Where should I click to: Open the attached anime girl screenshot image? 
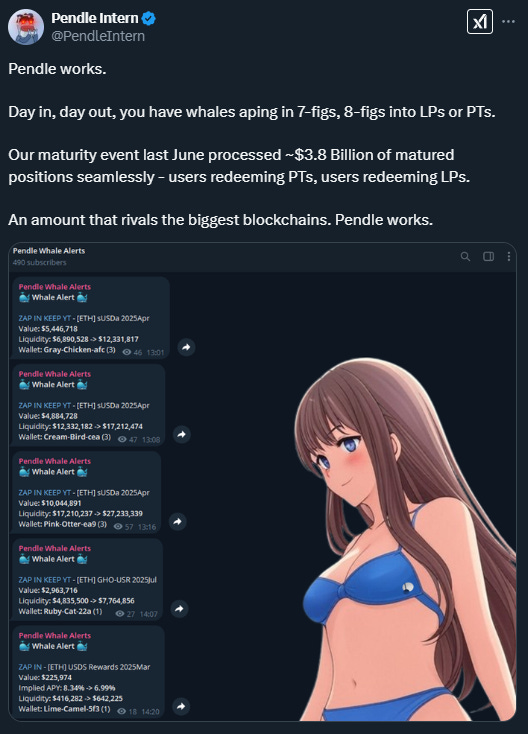[263, 482]
